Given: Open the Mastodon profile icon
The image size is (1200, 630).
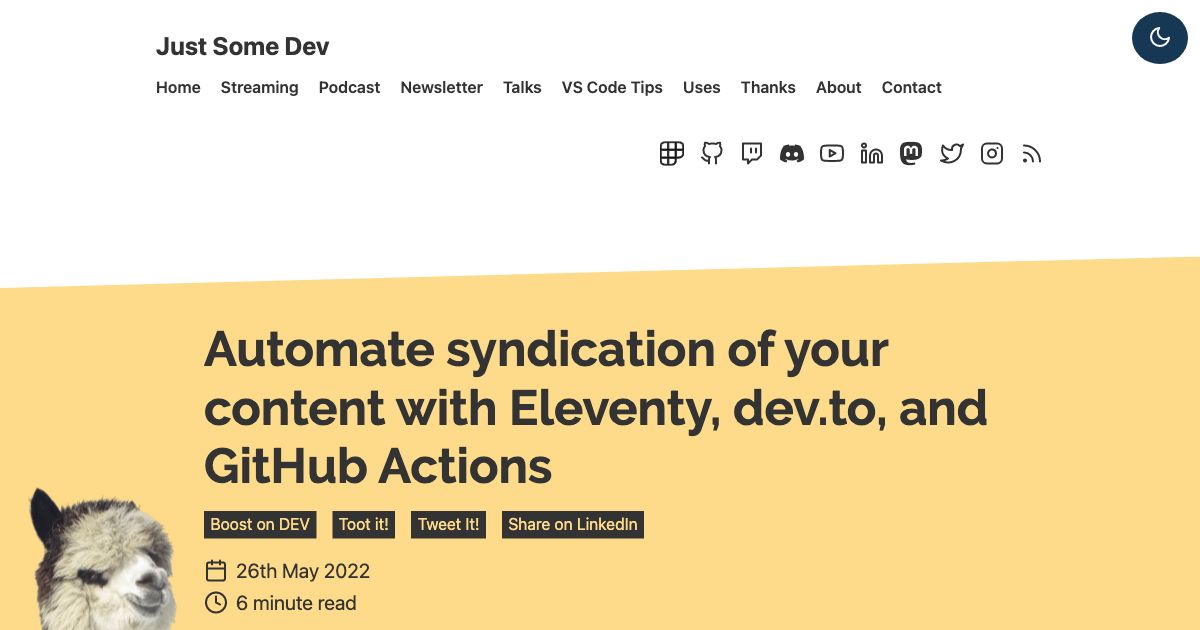Looking at the screenshot, I should 911,153.
